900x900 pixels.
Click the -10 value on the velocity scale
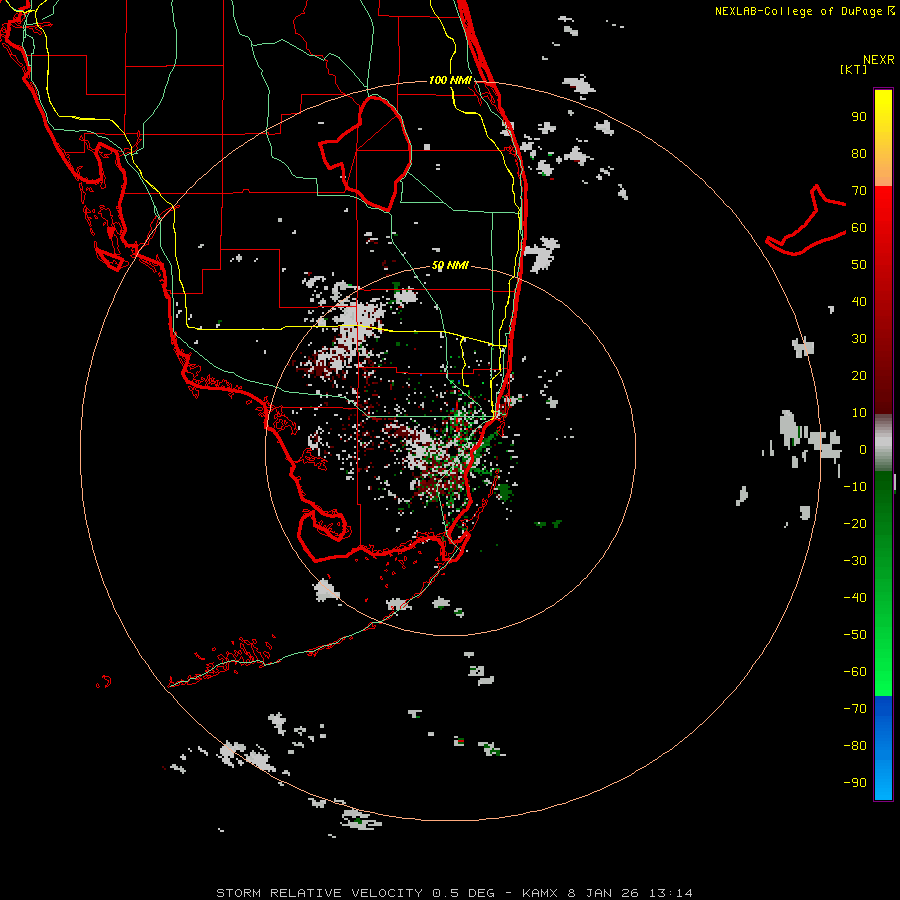point(855,487)
